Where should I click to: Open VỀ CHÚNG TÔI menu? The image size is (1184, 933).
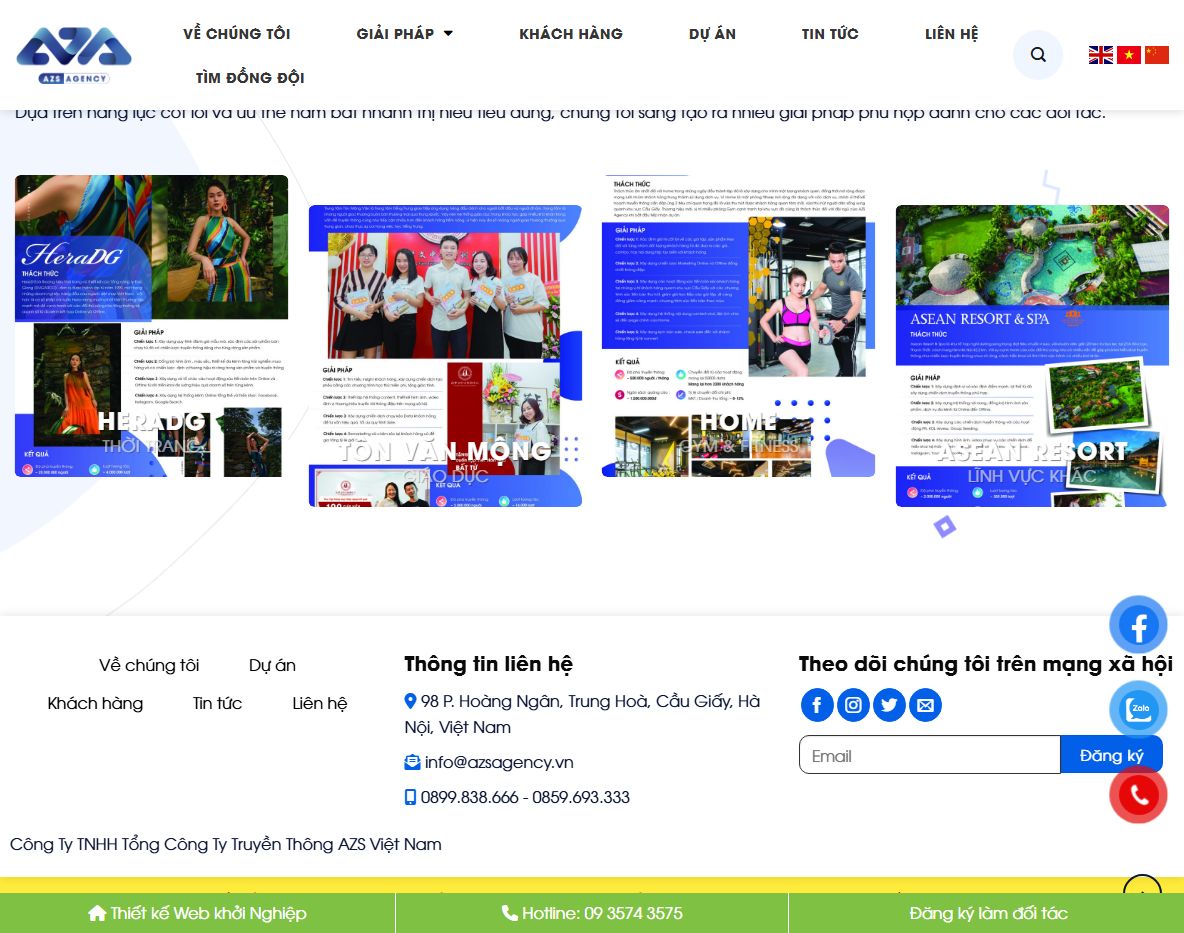236,33
